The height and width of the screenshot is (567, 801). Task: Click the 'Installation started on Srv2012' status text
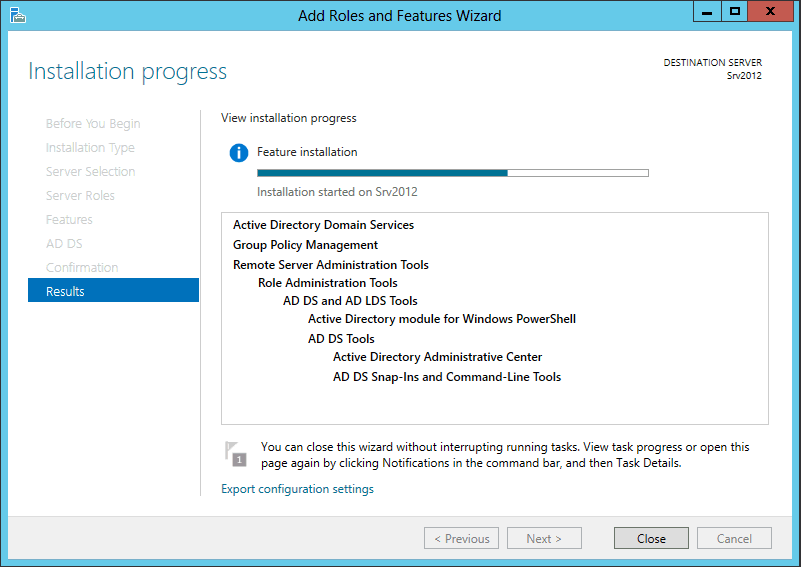click(337, 192)
